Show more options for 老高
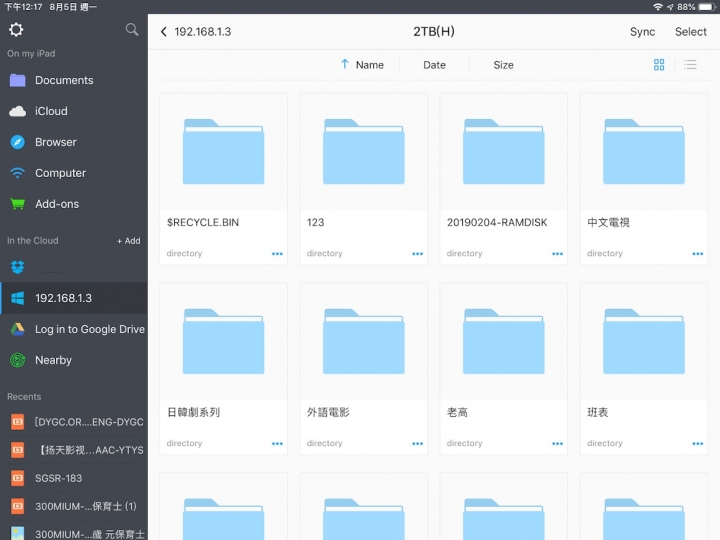 pyautogui.click(x=557, y=444)
